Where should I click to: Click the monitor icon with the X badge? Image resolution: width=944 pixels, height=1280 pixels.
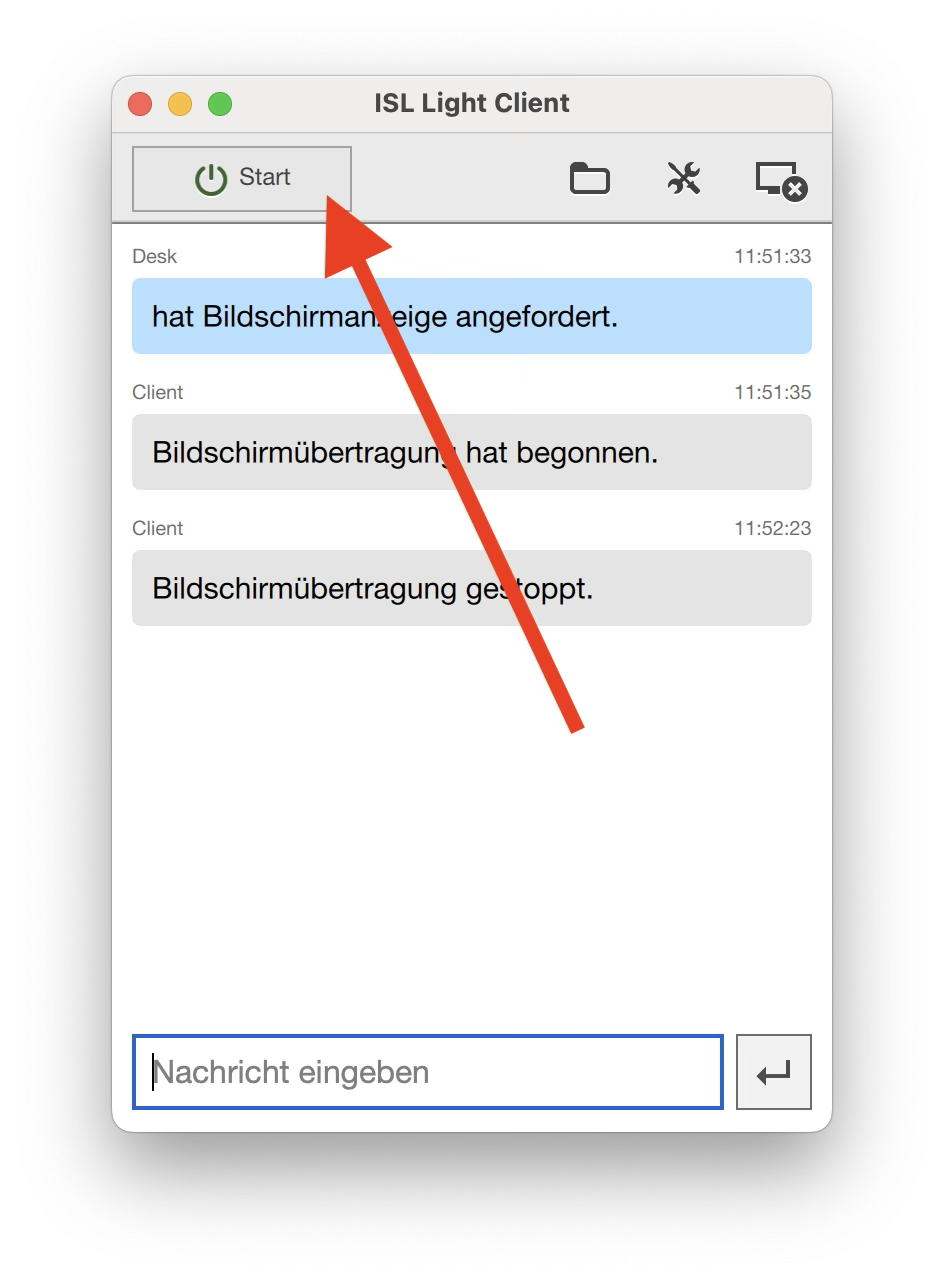coord(781,181)
